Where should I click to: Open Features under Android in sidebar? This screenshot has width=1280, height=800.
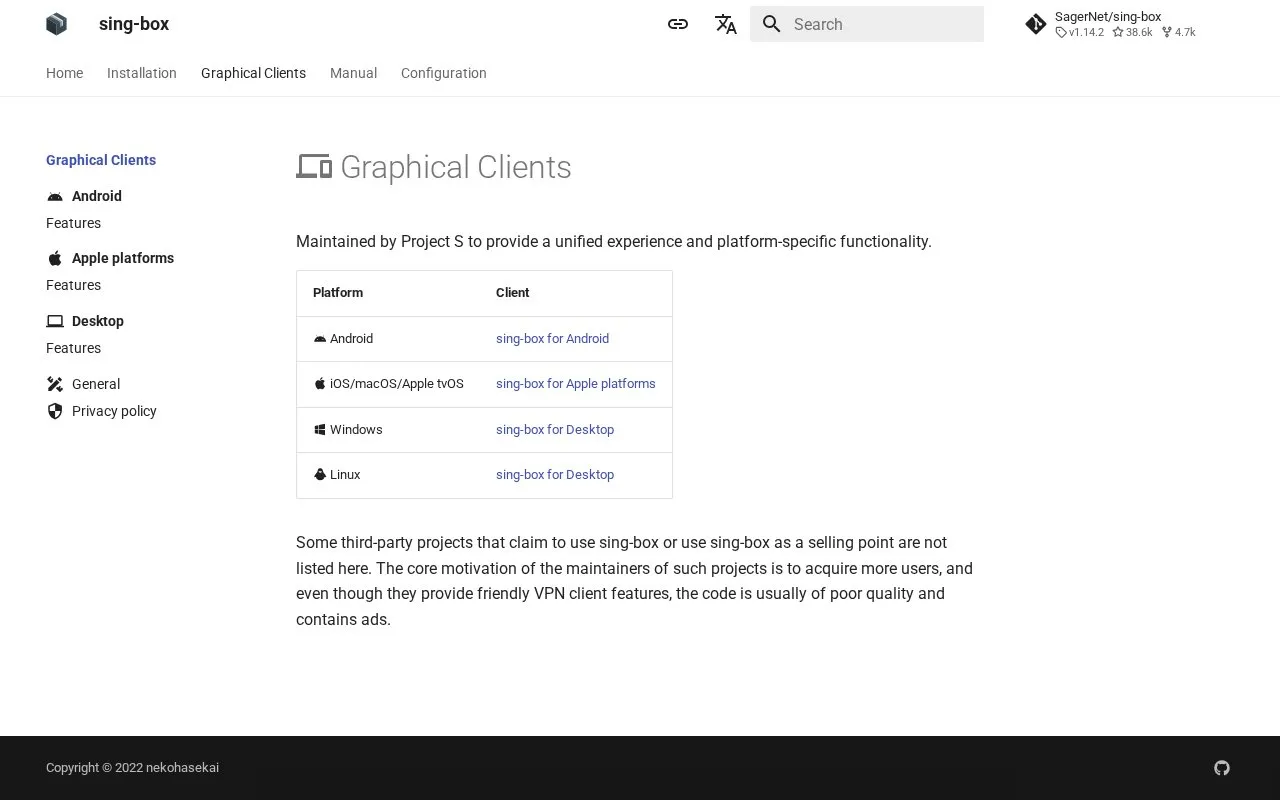pyautogui.click(x=73, y=223)
